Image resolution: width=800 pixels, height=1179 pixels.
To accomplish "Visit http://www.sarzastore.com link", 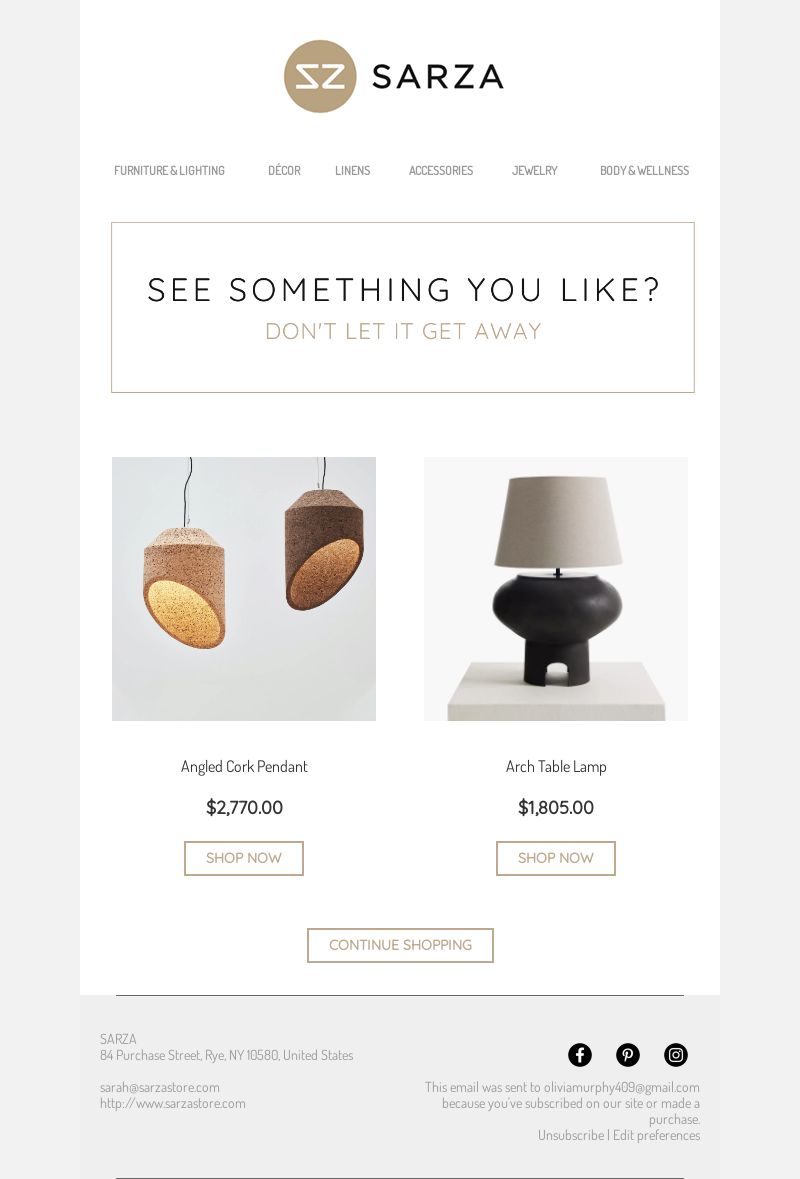I will click(173, 1103).
